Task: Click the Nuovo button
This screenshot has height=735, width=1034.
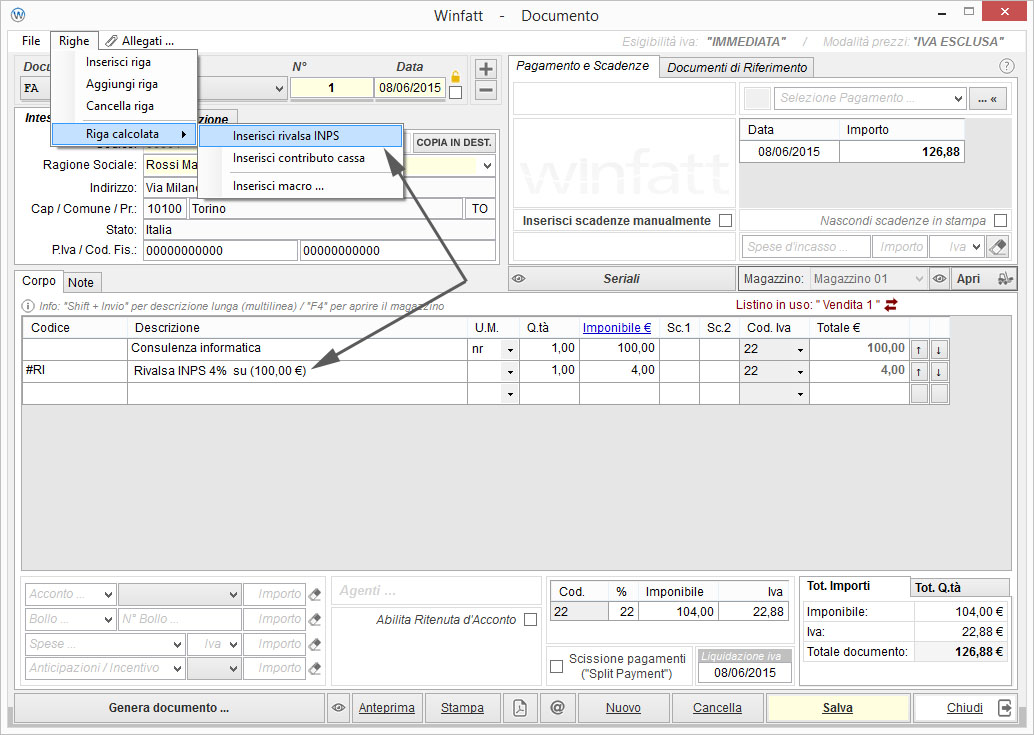Action: click(x=623, y=708)
